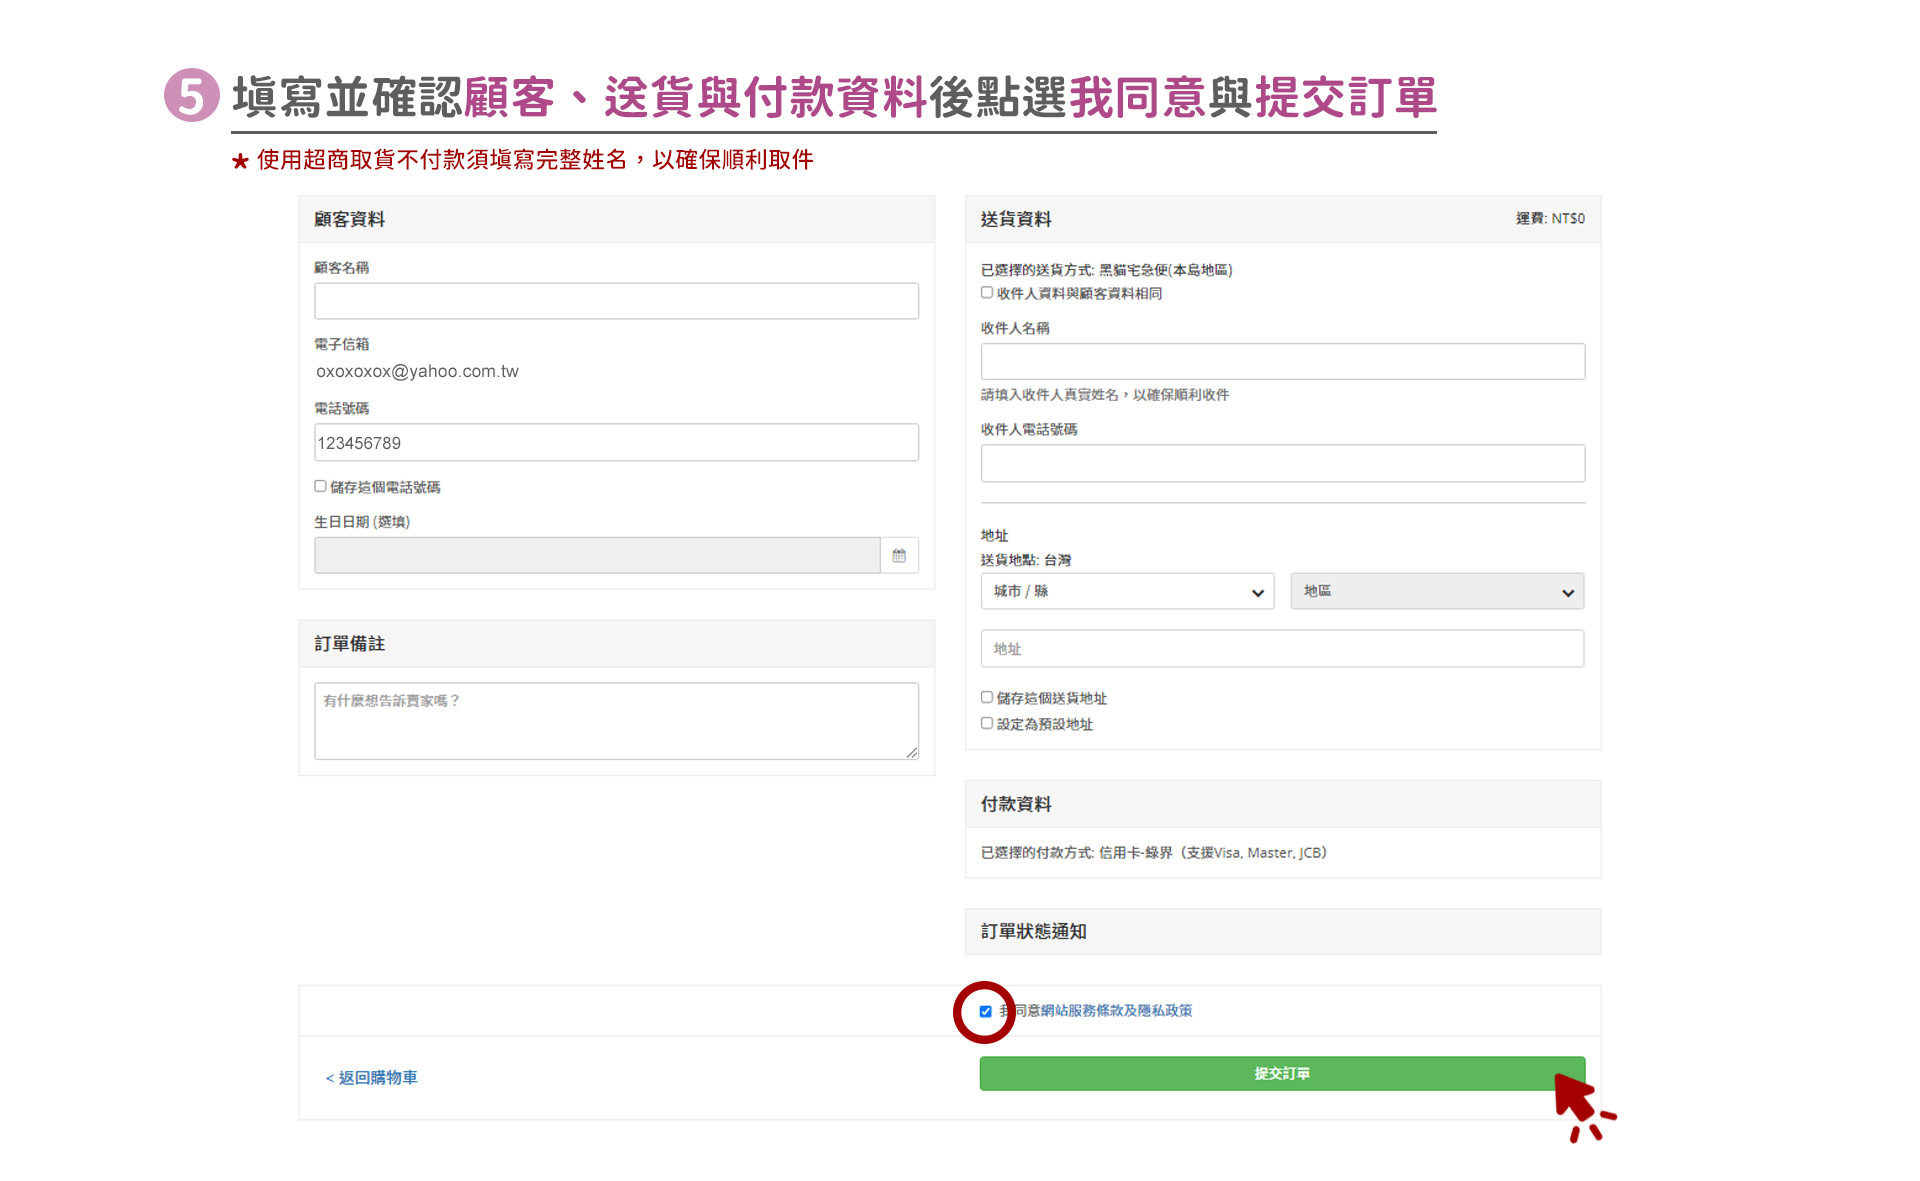Open 網站服務條款及隱私政策 link

click(x=1116, y=1011)
